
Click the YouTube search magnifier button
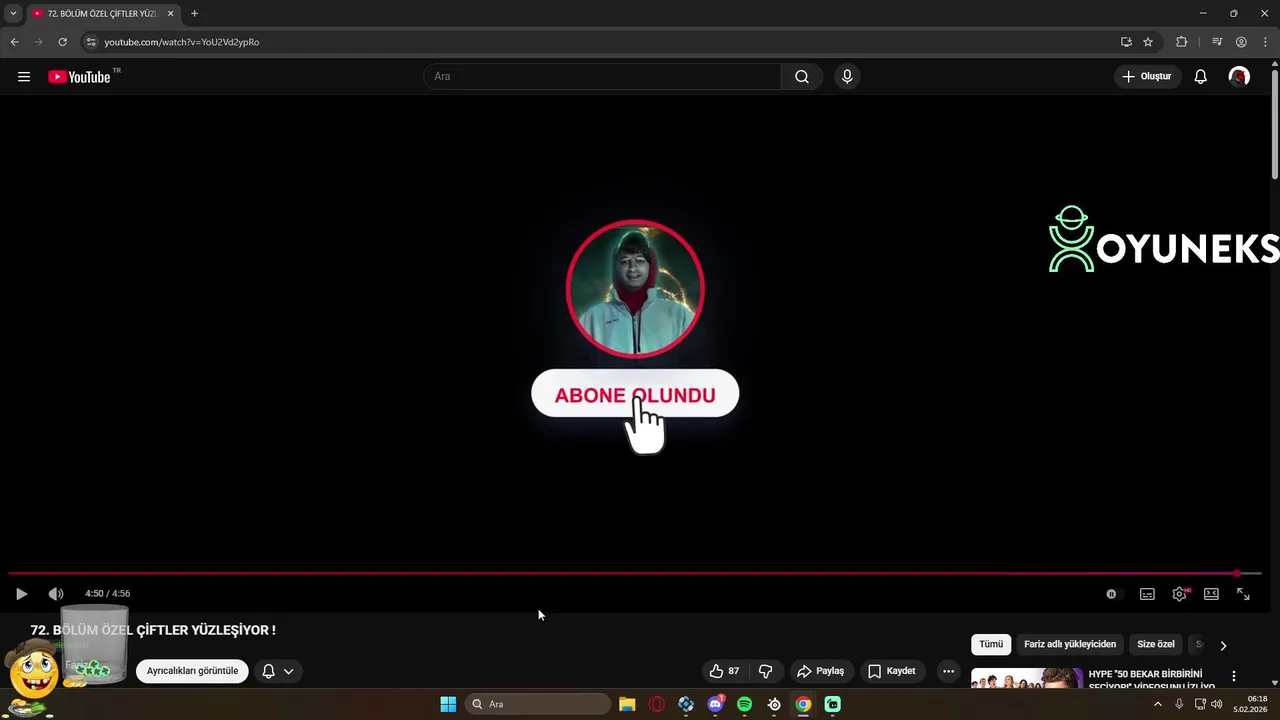click(802, 77)
